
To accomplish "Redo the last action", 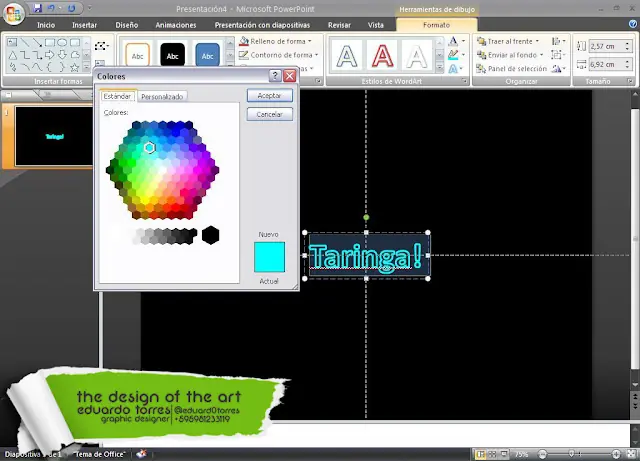I will point(71,8).
